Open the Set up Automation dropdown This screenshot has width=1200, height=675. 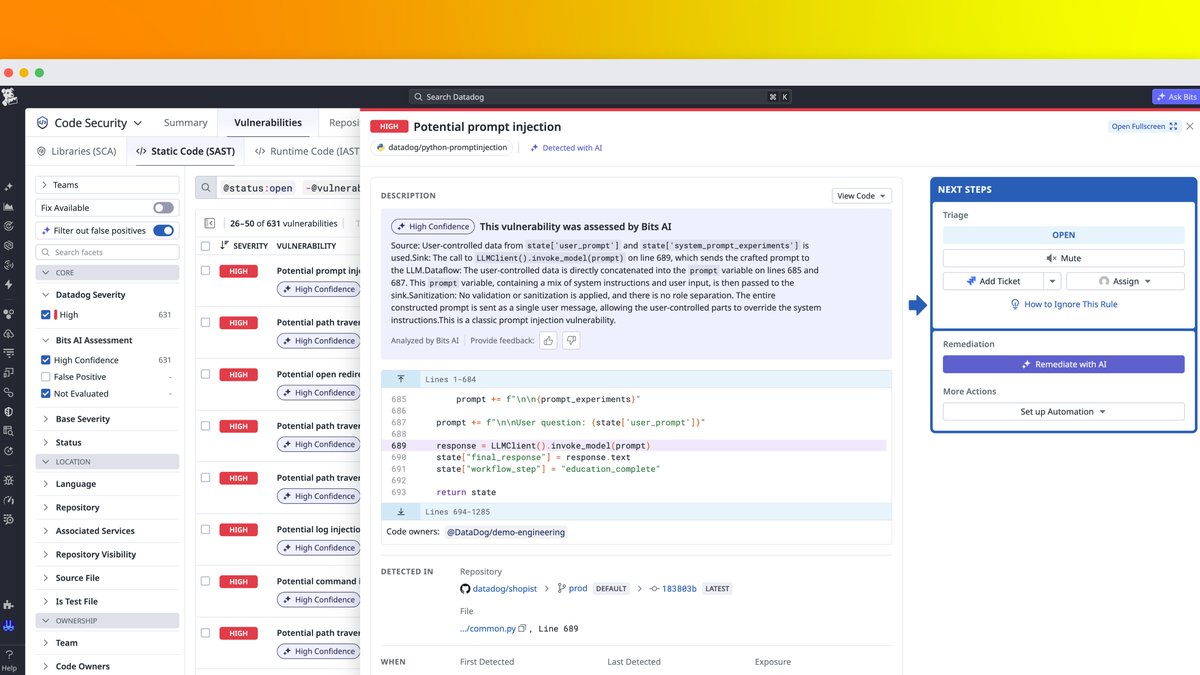click(x=1063, y=412)
